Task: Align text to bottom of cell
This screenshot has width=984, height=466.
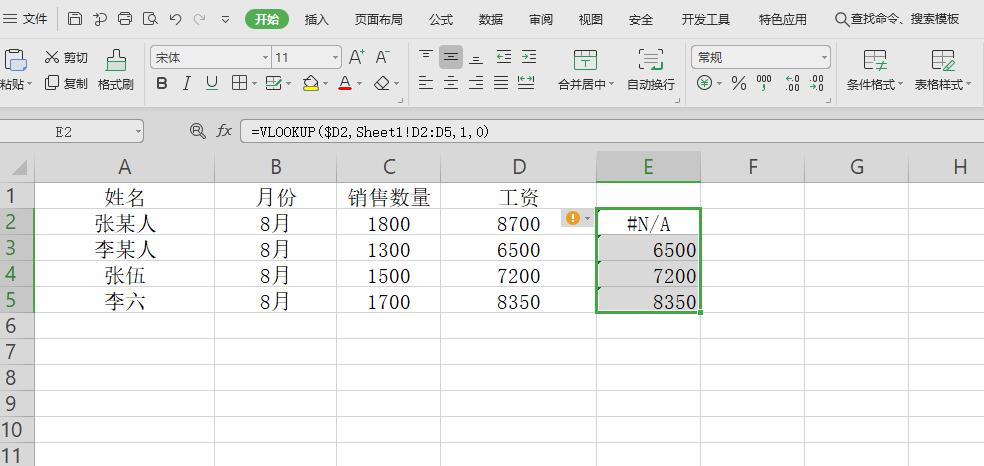Action: [476, 58]
